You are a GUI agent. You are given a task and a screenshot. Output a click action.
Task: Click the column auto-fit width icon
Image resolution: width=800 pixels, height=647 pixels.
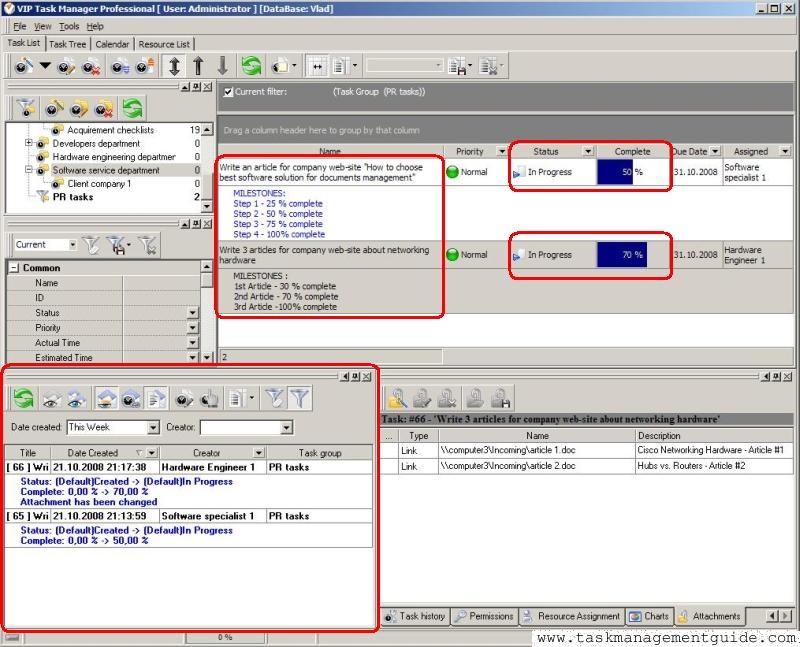(317, 66)
